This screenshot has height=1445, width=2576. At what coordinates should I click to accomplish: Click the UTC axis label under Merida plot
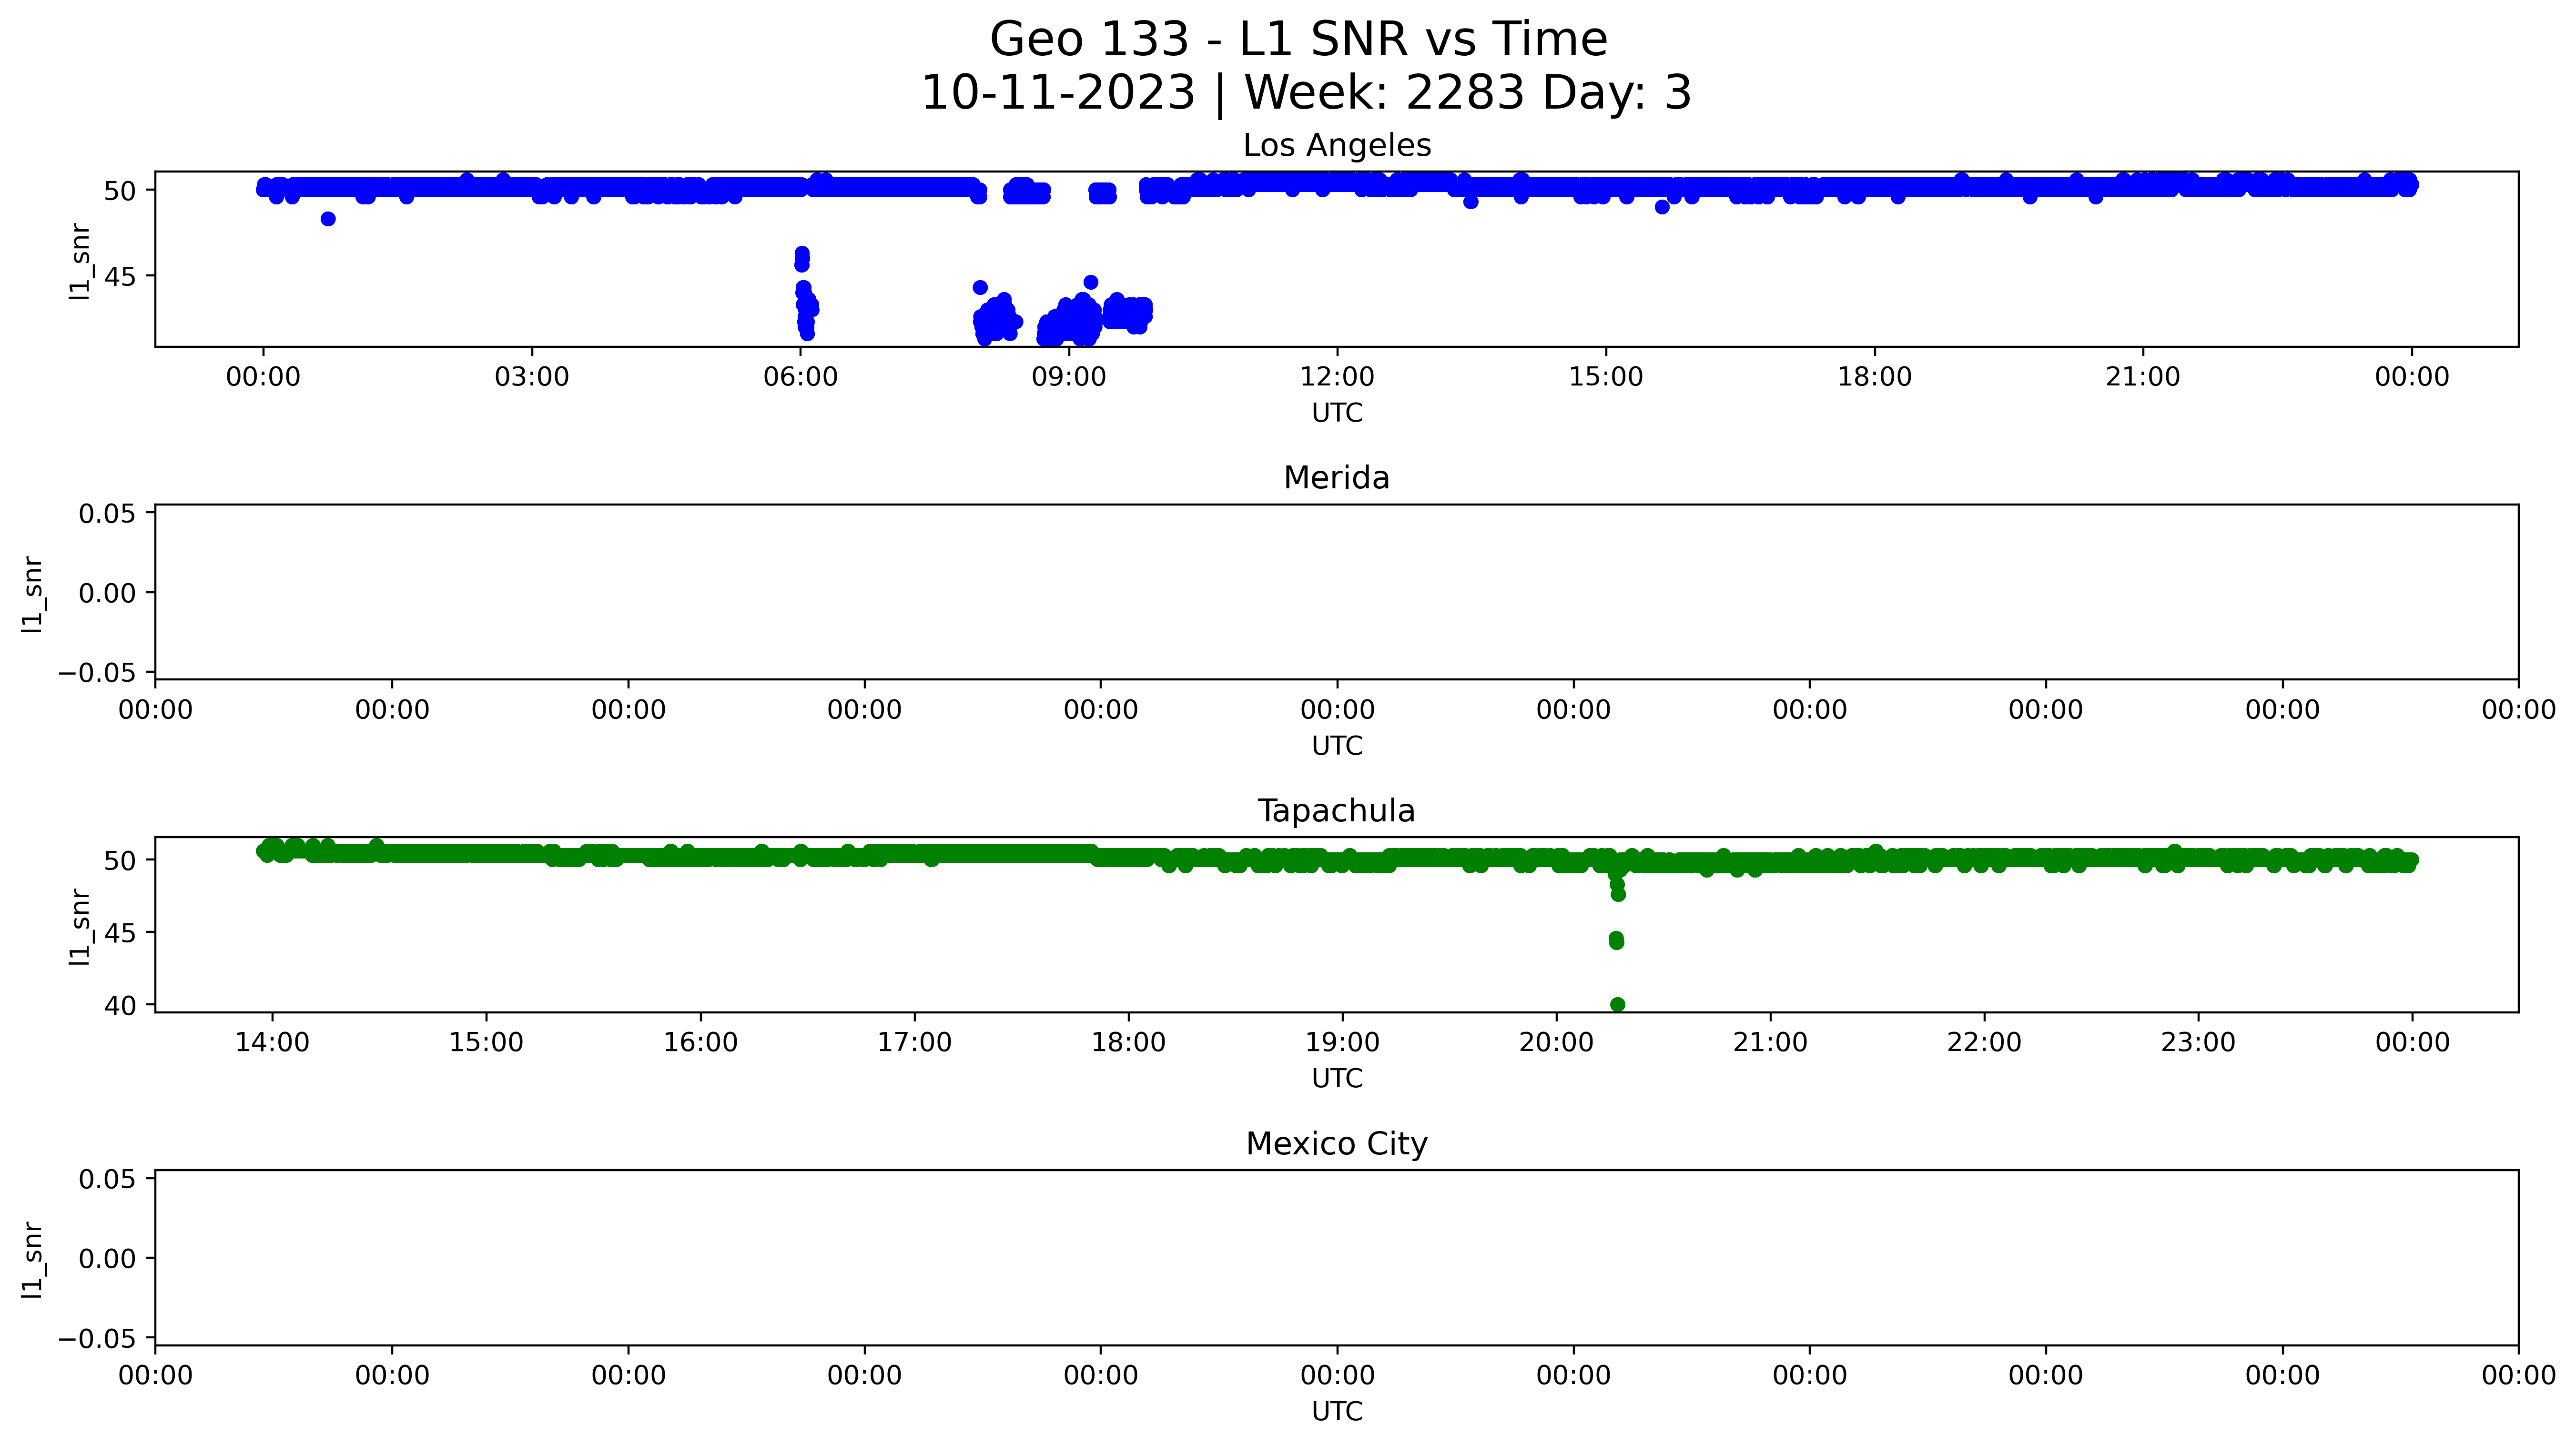[x=1337, y=746]
